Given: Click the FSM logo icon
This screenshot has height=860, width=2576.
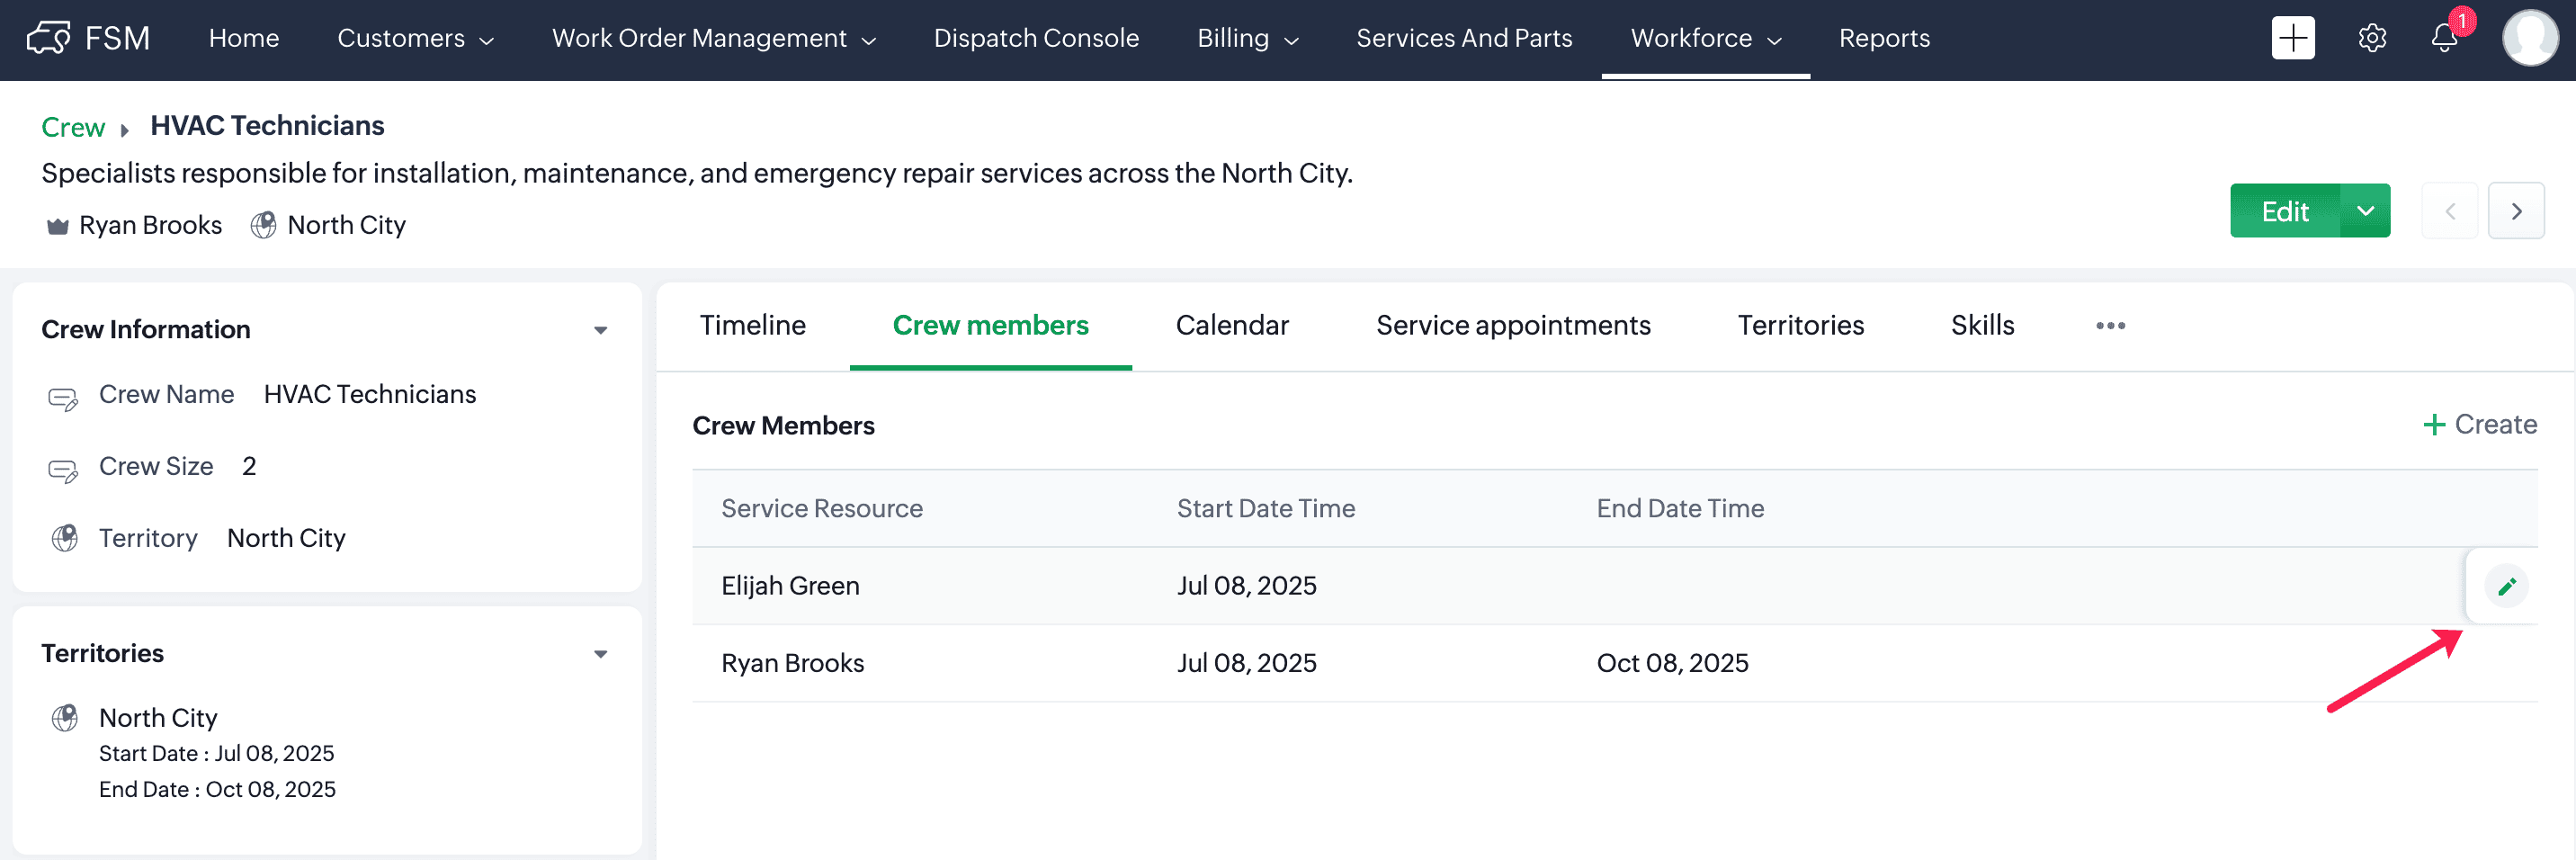Looking at the screenshot, I should coord(48,38).
